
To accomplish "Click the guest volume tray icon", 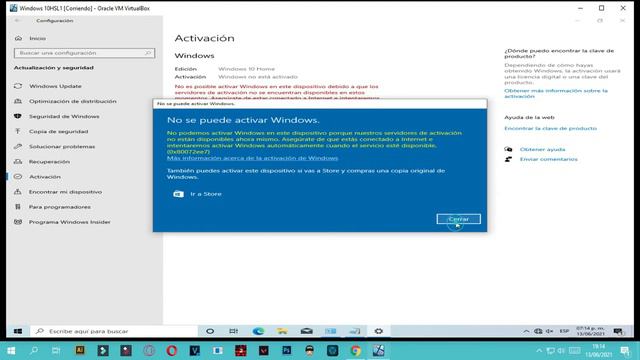I will tap(549, 331).
